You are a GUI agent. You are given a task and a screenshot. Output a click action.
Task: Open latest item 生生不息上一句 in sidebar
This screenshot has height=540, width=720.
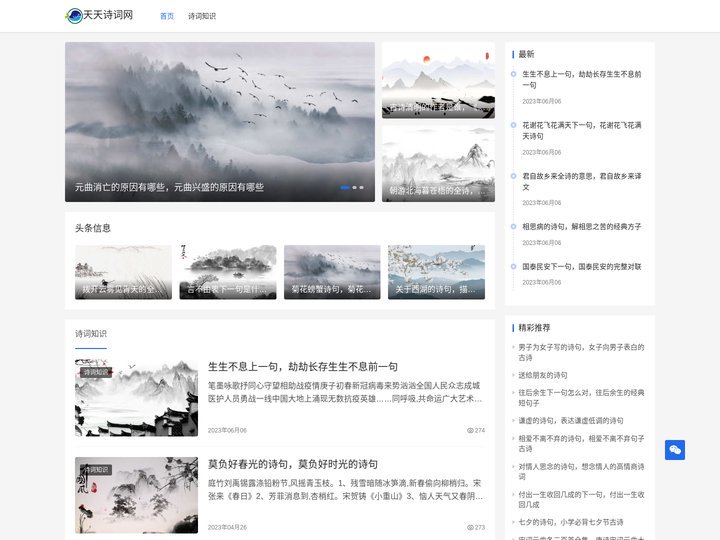pyautogui.click(x=581, y=79)
